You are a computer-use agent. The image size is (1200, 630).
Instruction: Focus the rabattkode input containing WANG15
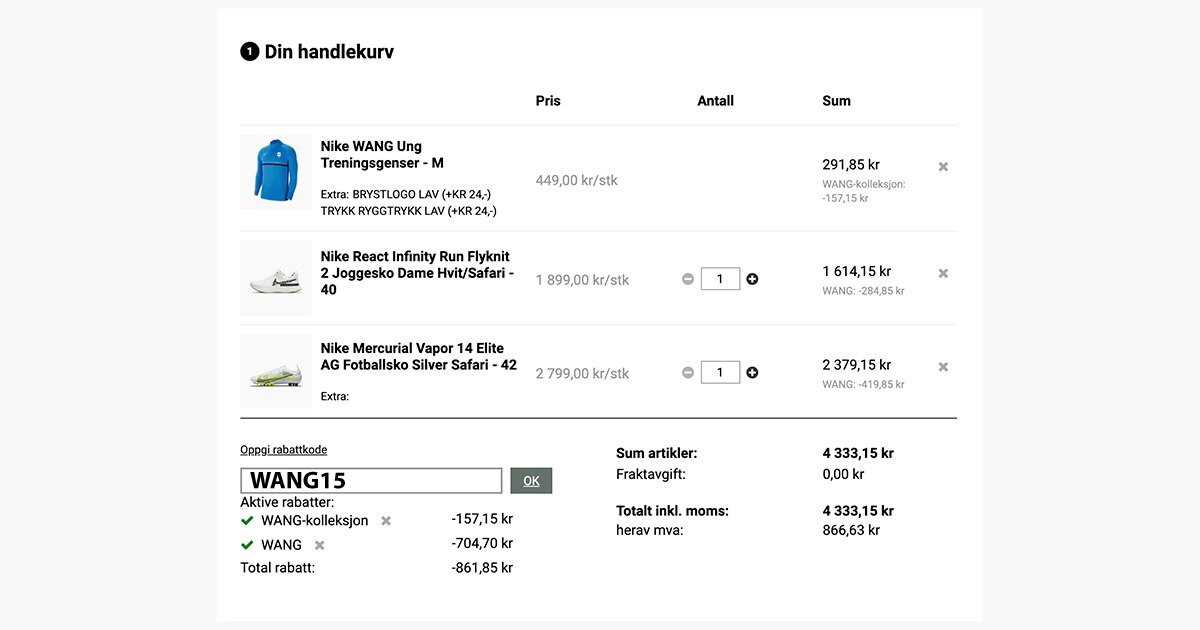371,481
